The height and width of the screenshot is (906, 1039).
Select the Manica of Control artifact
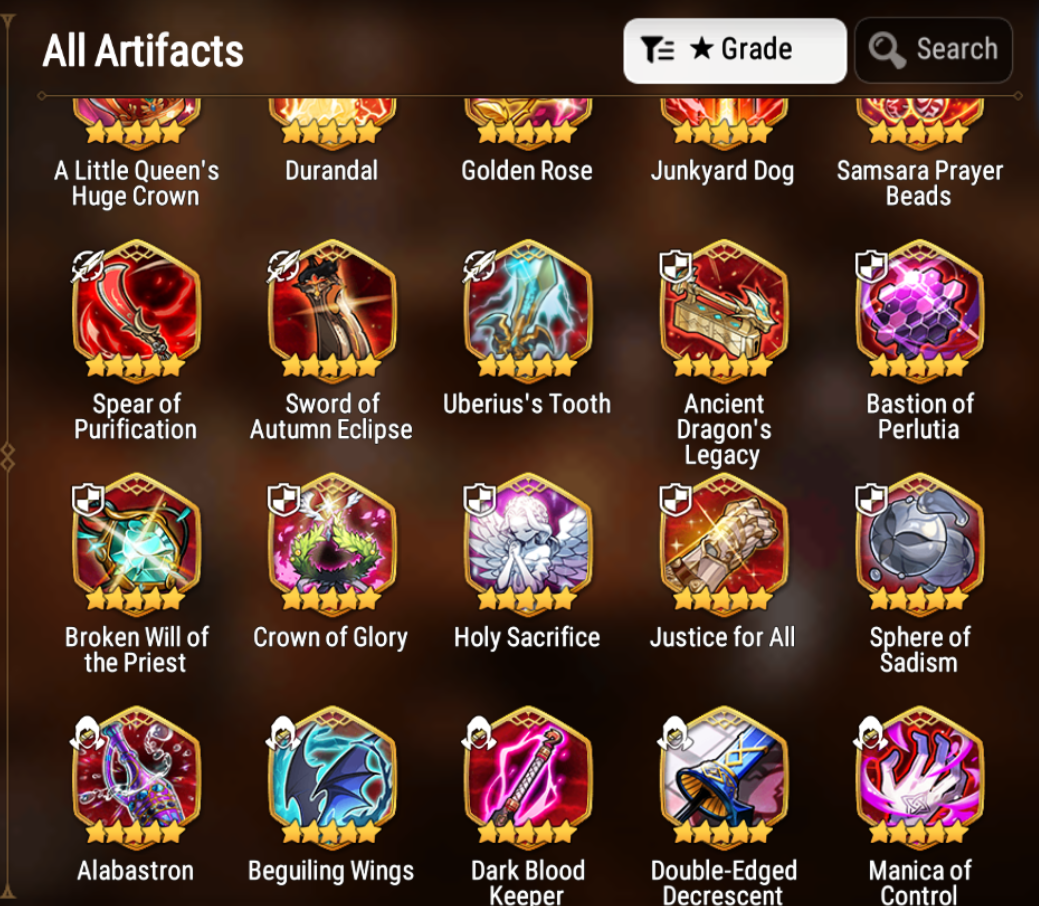(x=919, y=777)
